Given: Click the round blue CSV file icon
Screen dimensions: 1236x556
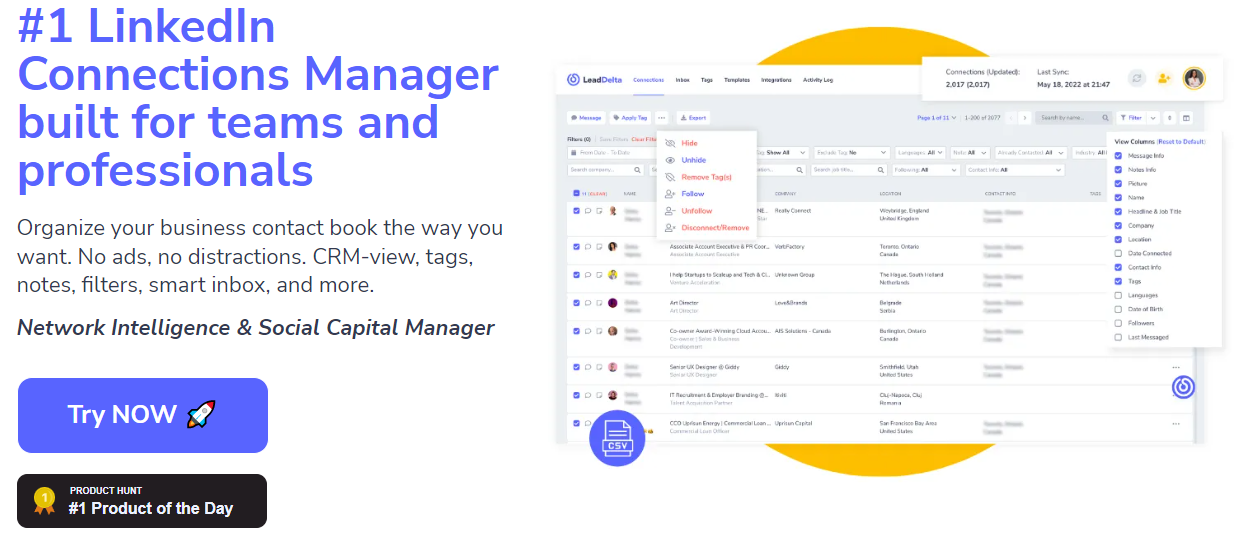Looking at the screenshot, I should [x=617, y=438].
